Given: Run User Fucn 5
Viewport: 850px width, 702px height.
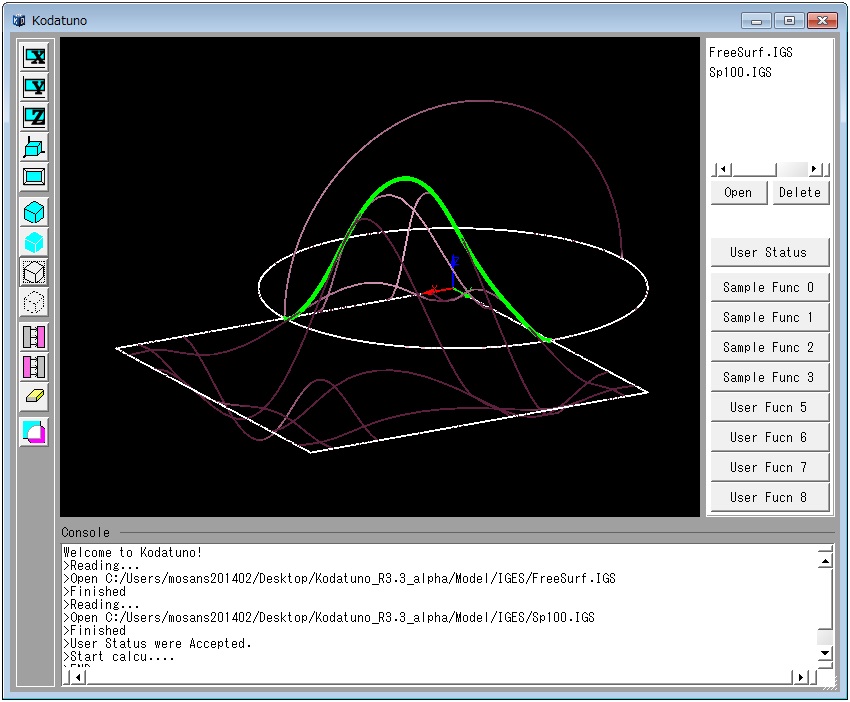Looking at the screenshot, I should coord(769,408).
